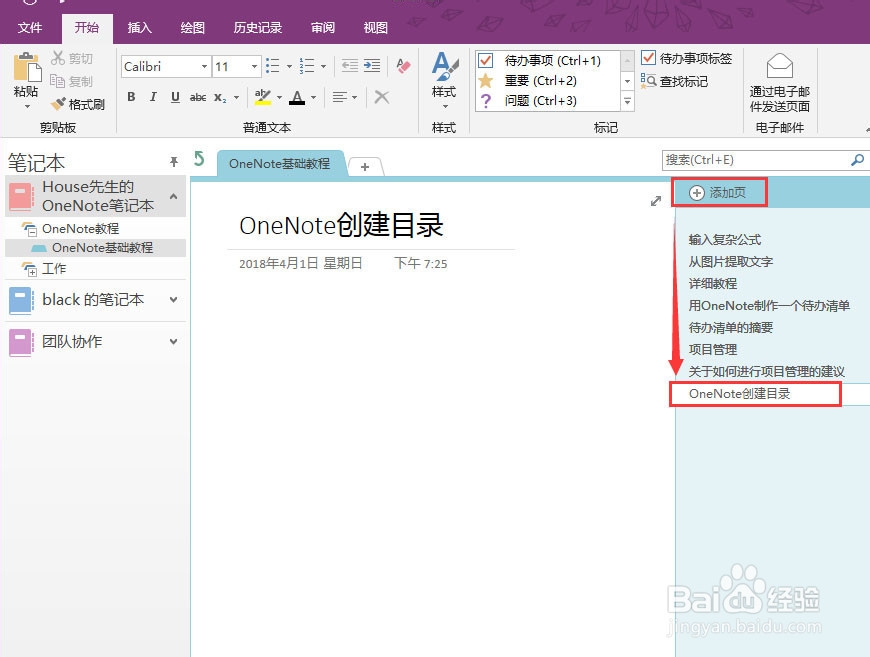Collapse the House先生的 OneNote笔记本 notebook
This screenshot has height=657, width=870.
pyautogui.click(x=174, y=196)
